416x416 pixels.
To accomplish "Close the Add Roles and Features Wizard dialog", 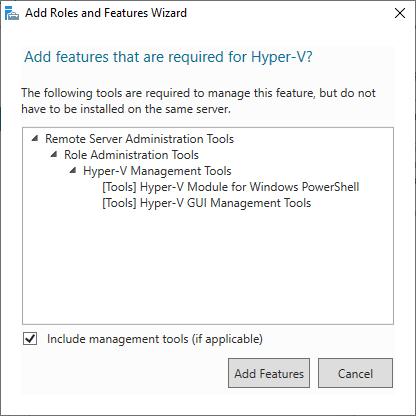I will tap(400, 13).
